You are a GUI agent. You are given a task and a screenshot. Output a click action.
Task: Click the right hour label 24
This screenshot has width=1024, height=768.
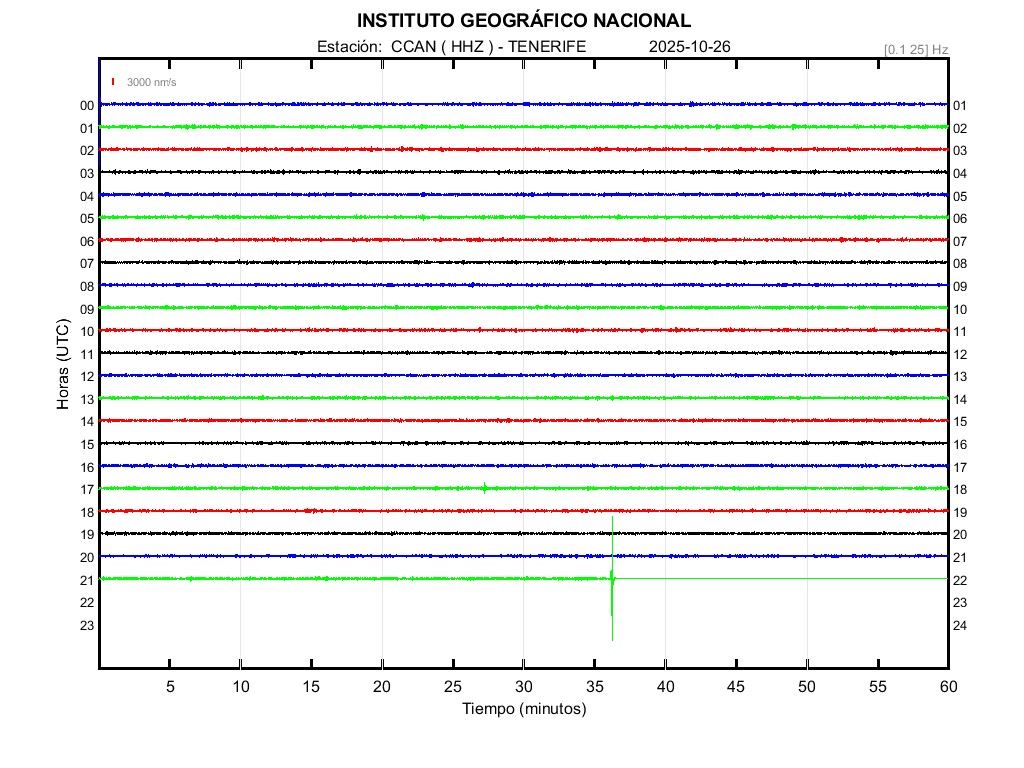959,625
